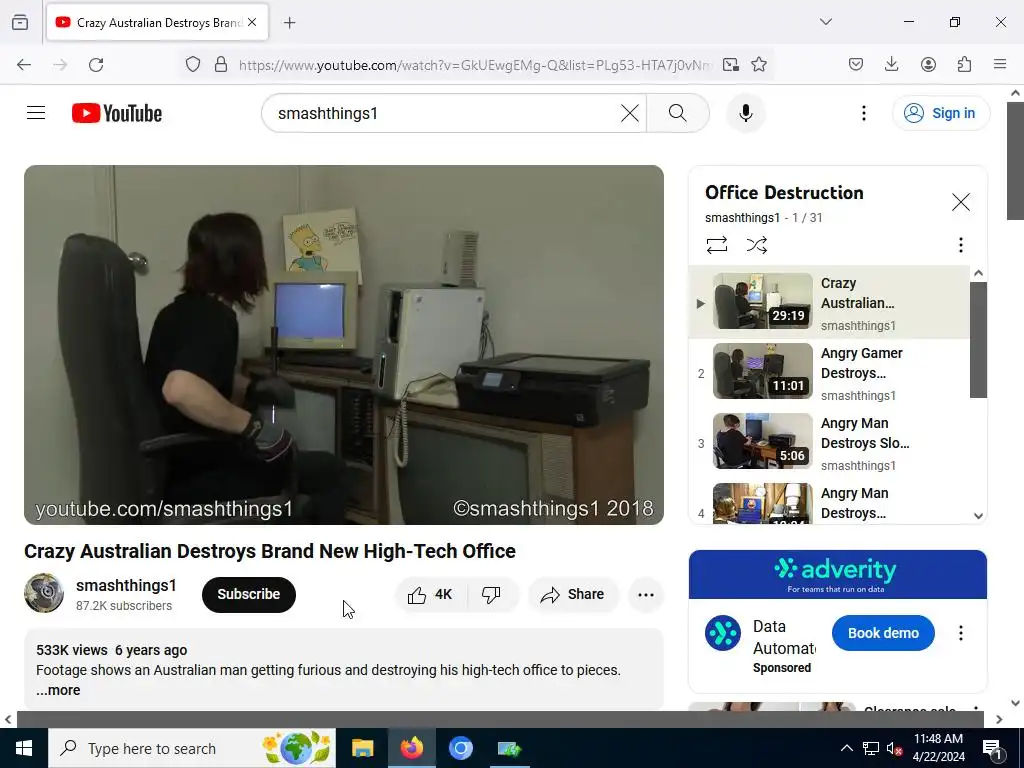View site security padlock info

pyautogui.click(x=221, y=65)
